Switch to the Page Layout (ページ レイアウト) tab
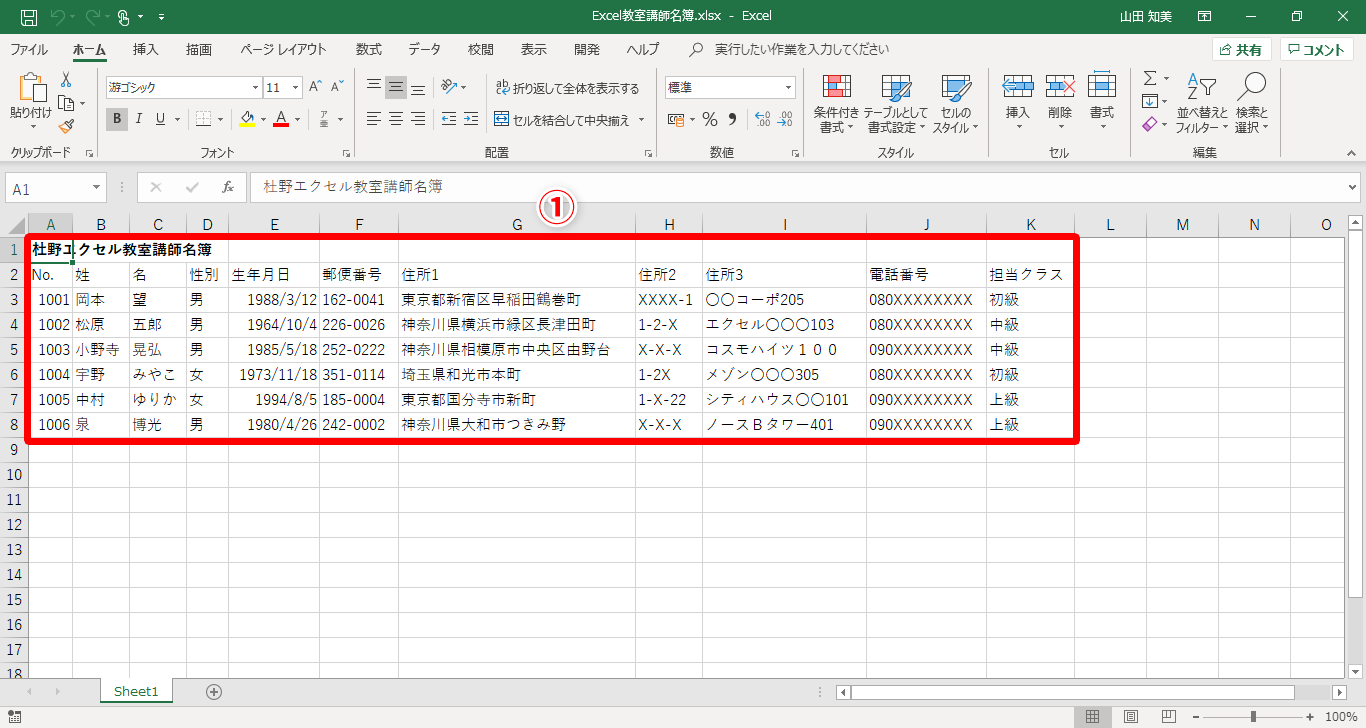Image resolution: width=1366 pixels, height=728 pixels. pyautogui.click(x=283, y=49)
